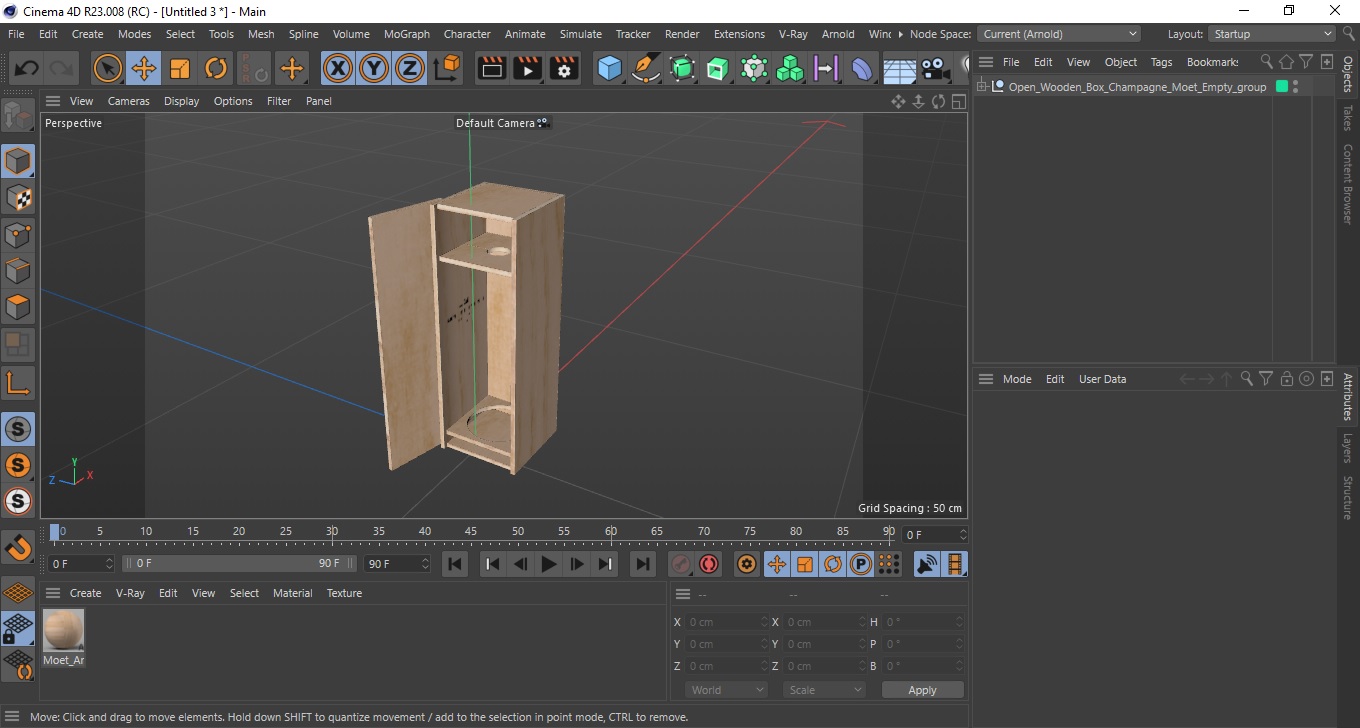Add an Extrude generator object
The image size is (1360, 728).
point(718,69)
